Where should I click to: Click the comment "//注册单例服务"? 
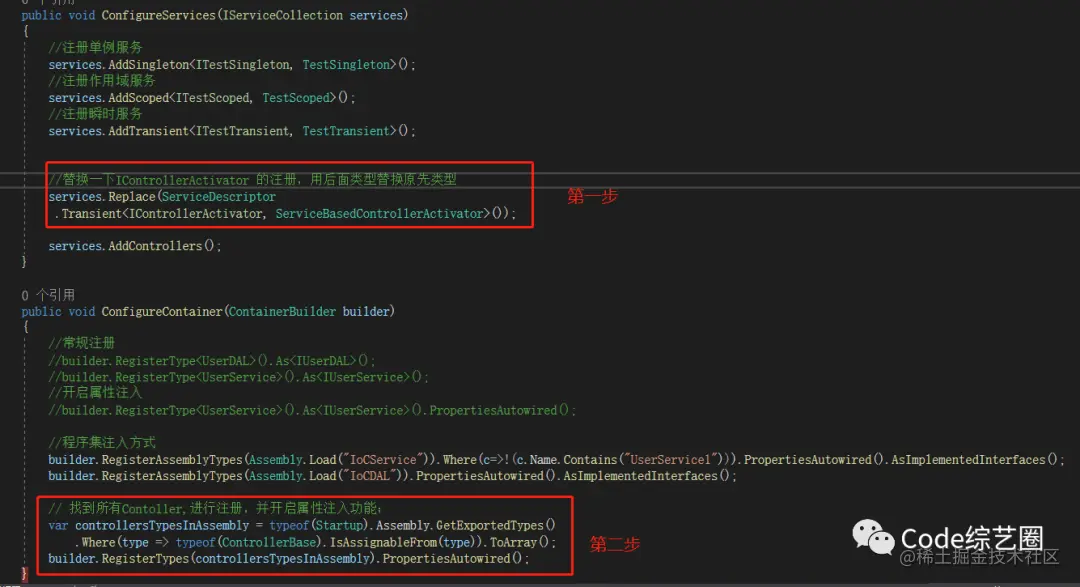[x=95, y=48]
